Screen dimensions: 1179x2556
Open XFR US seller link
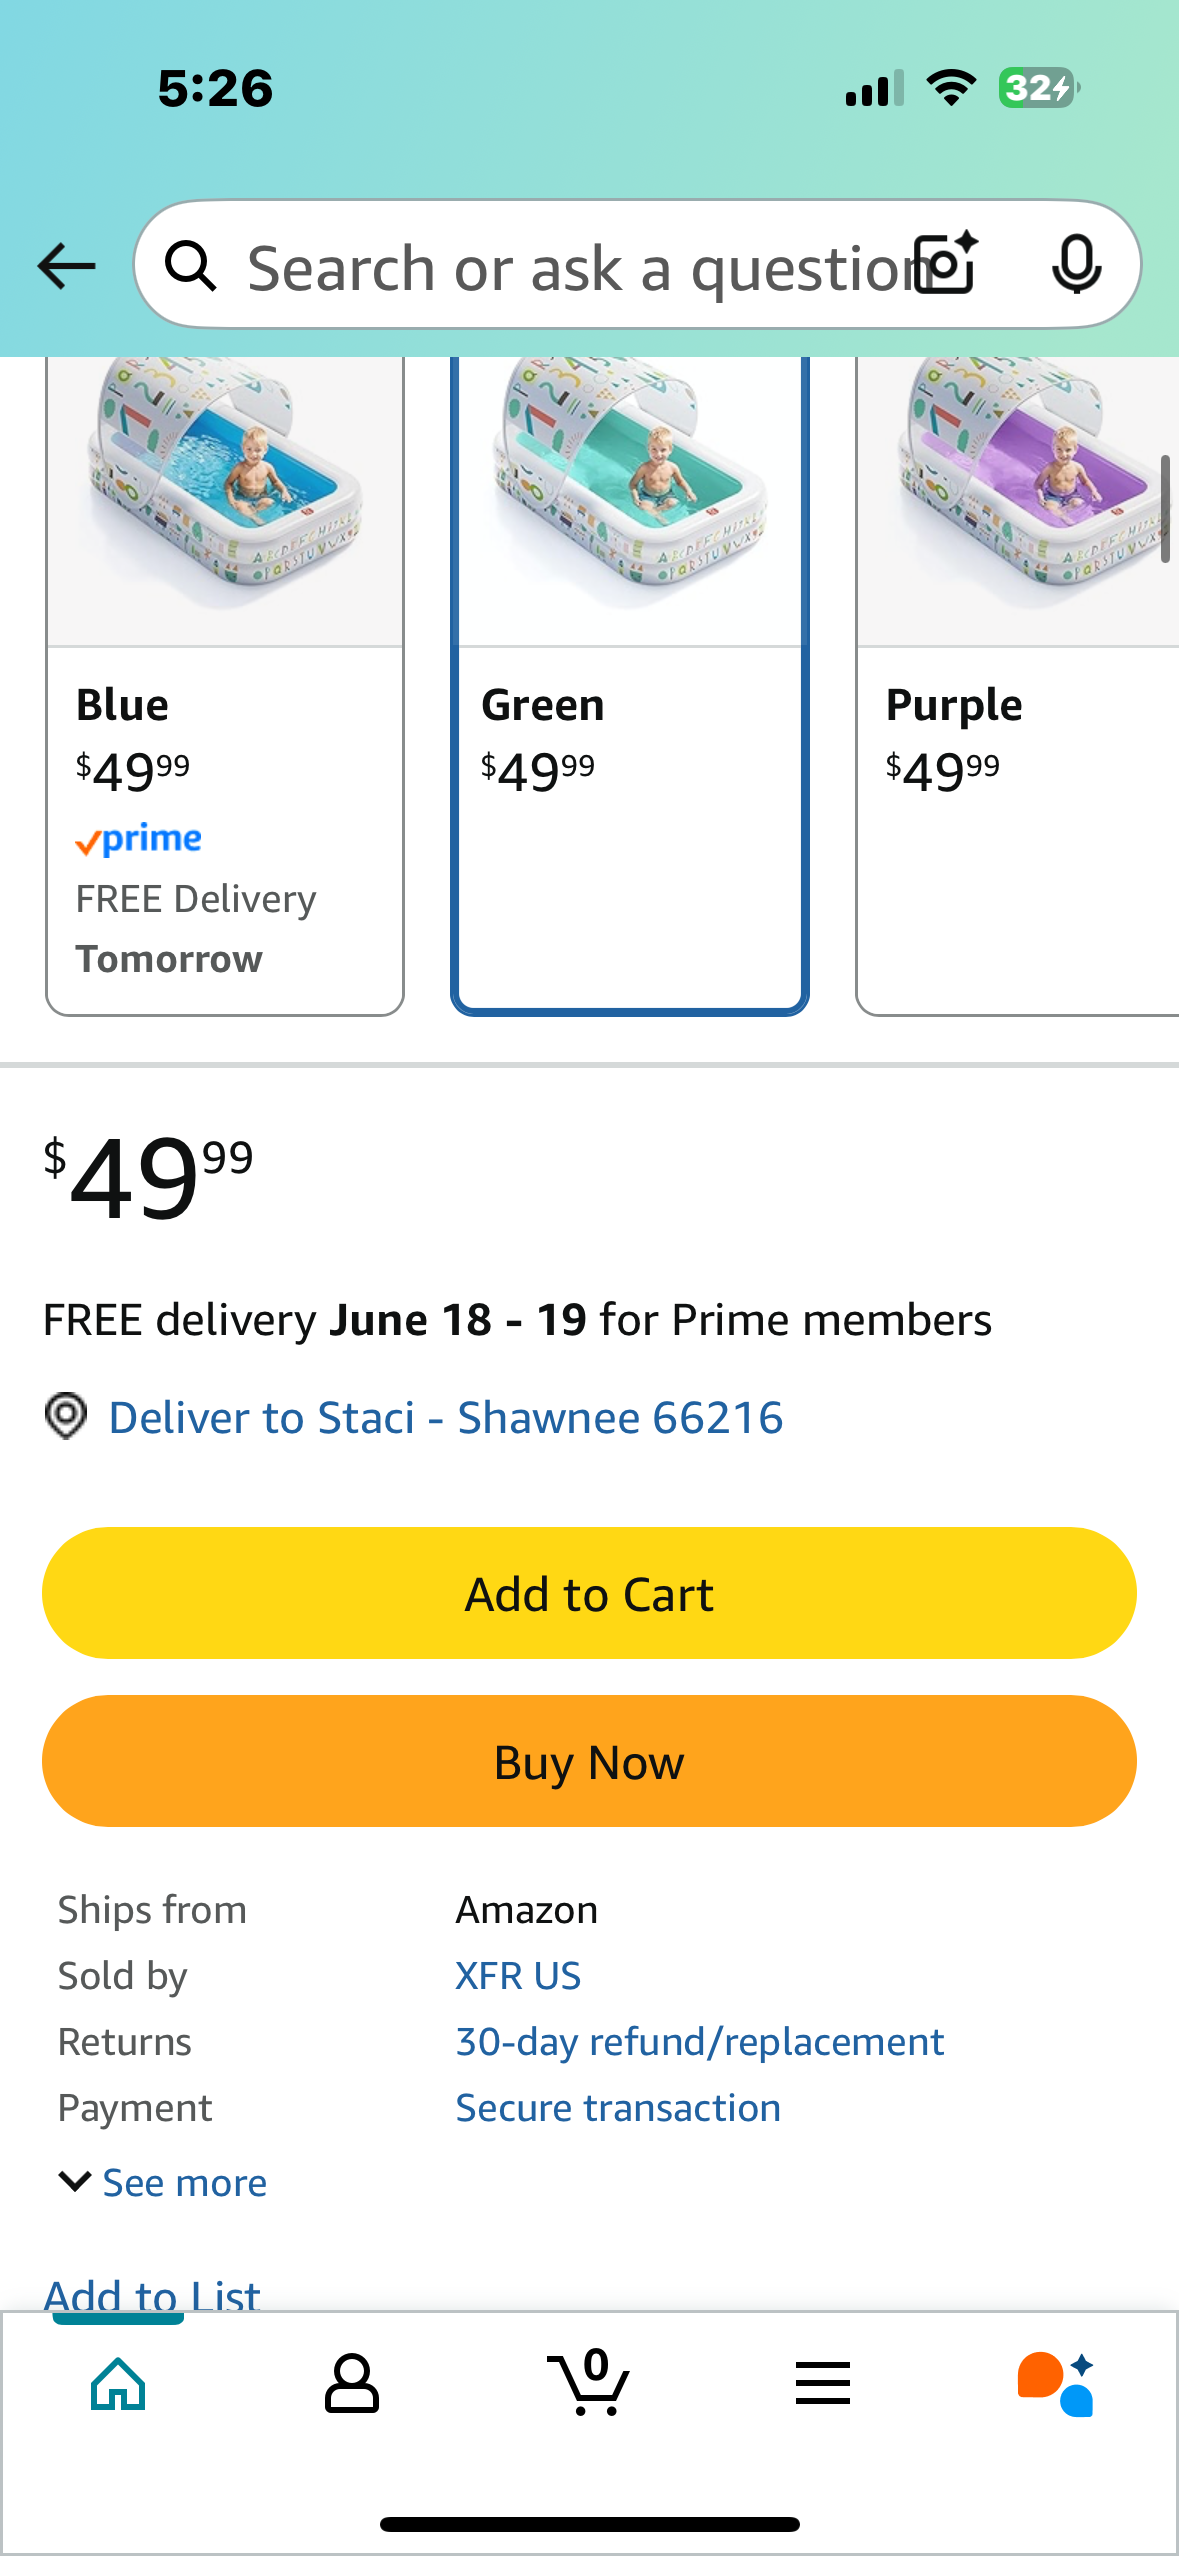coord(518,1976)
